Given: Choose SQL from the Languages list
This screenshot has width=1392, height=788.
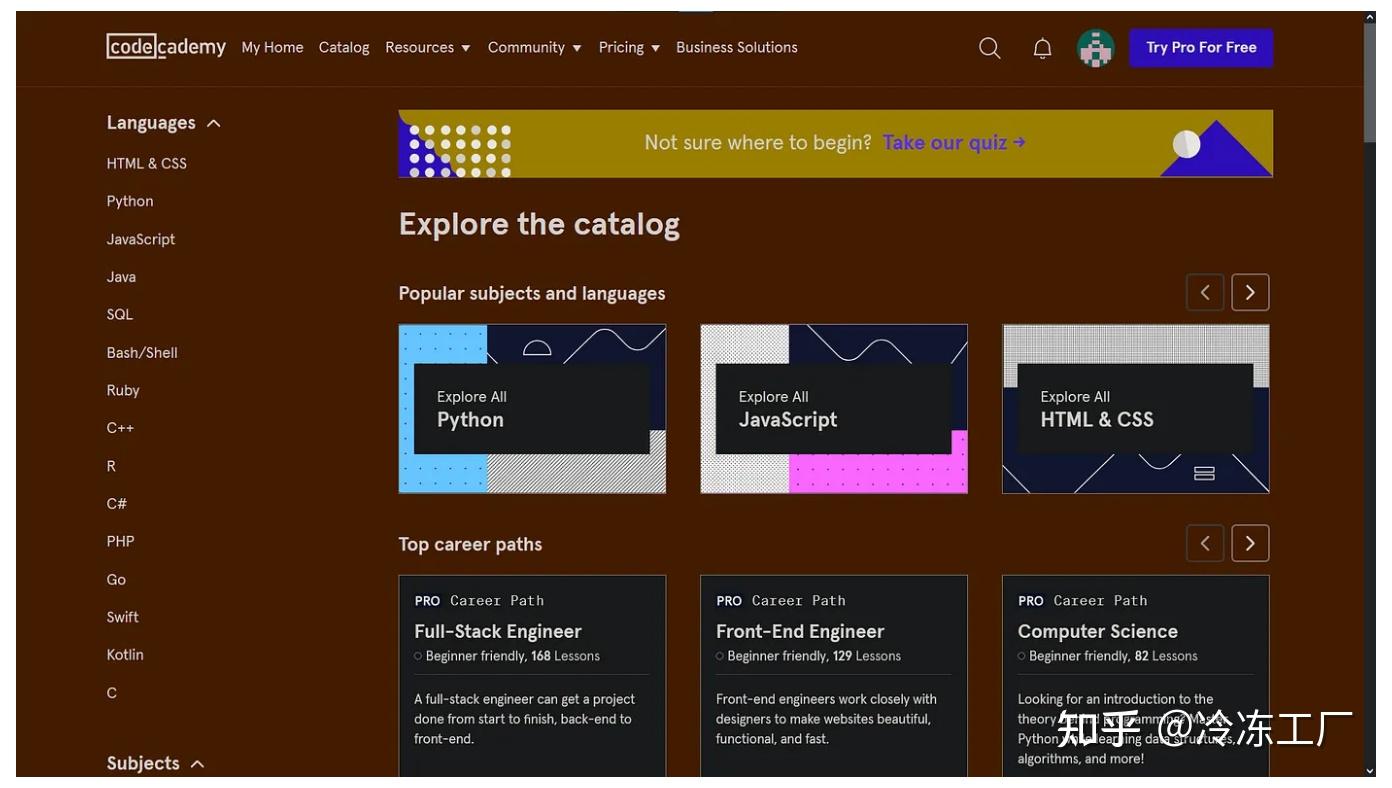Looking at the screenshot, I should (120, 314).
